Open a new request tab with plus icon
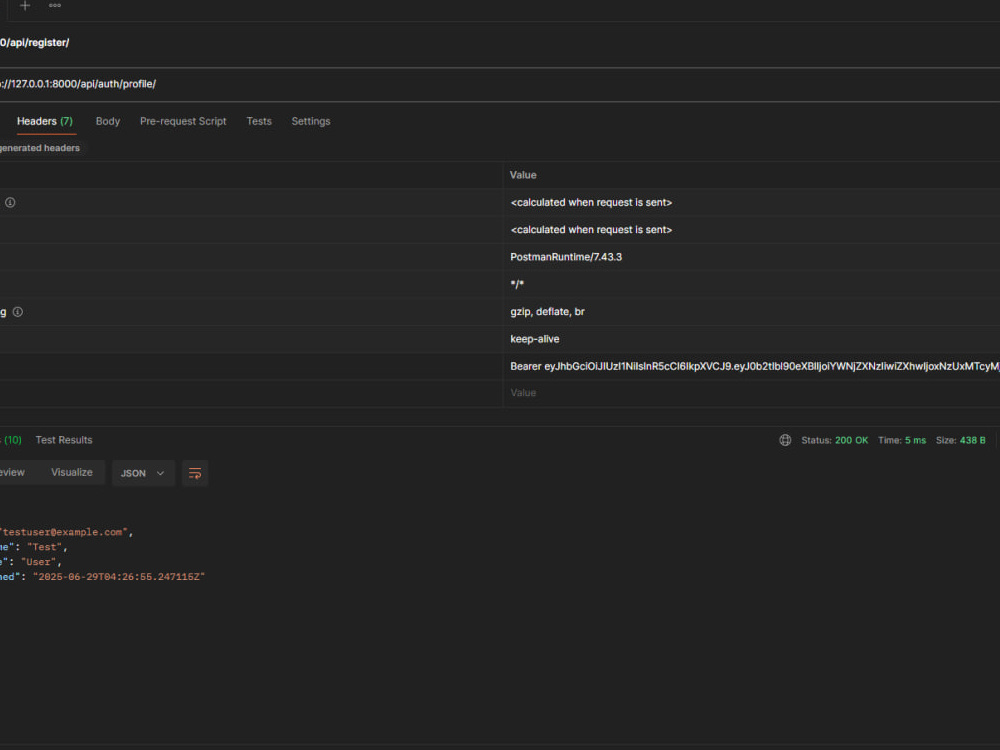The width and height of the screenshot is (1000, 750). click(25, 6)
